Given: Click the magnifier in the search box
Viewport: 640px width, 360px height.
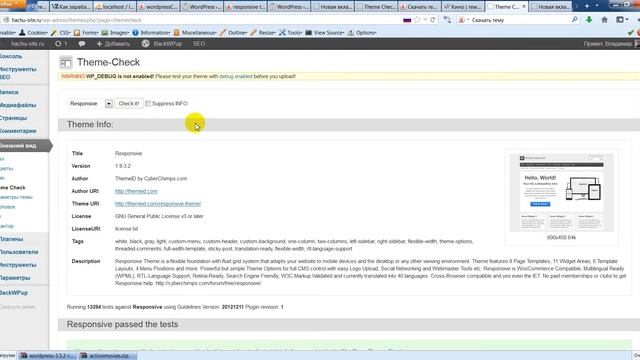Looking at the screenshot, I should click(575, 20).
